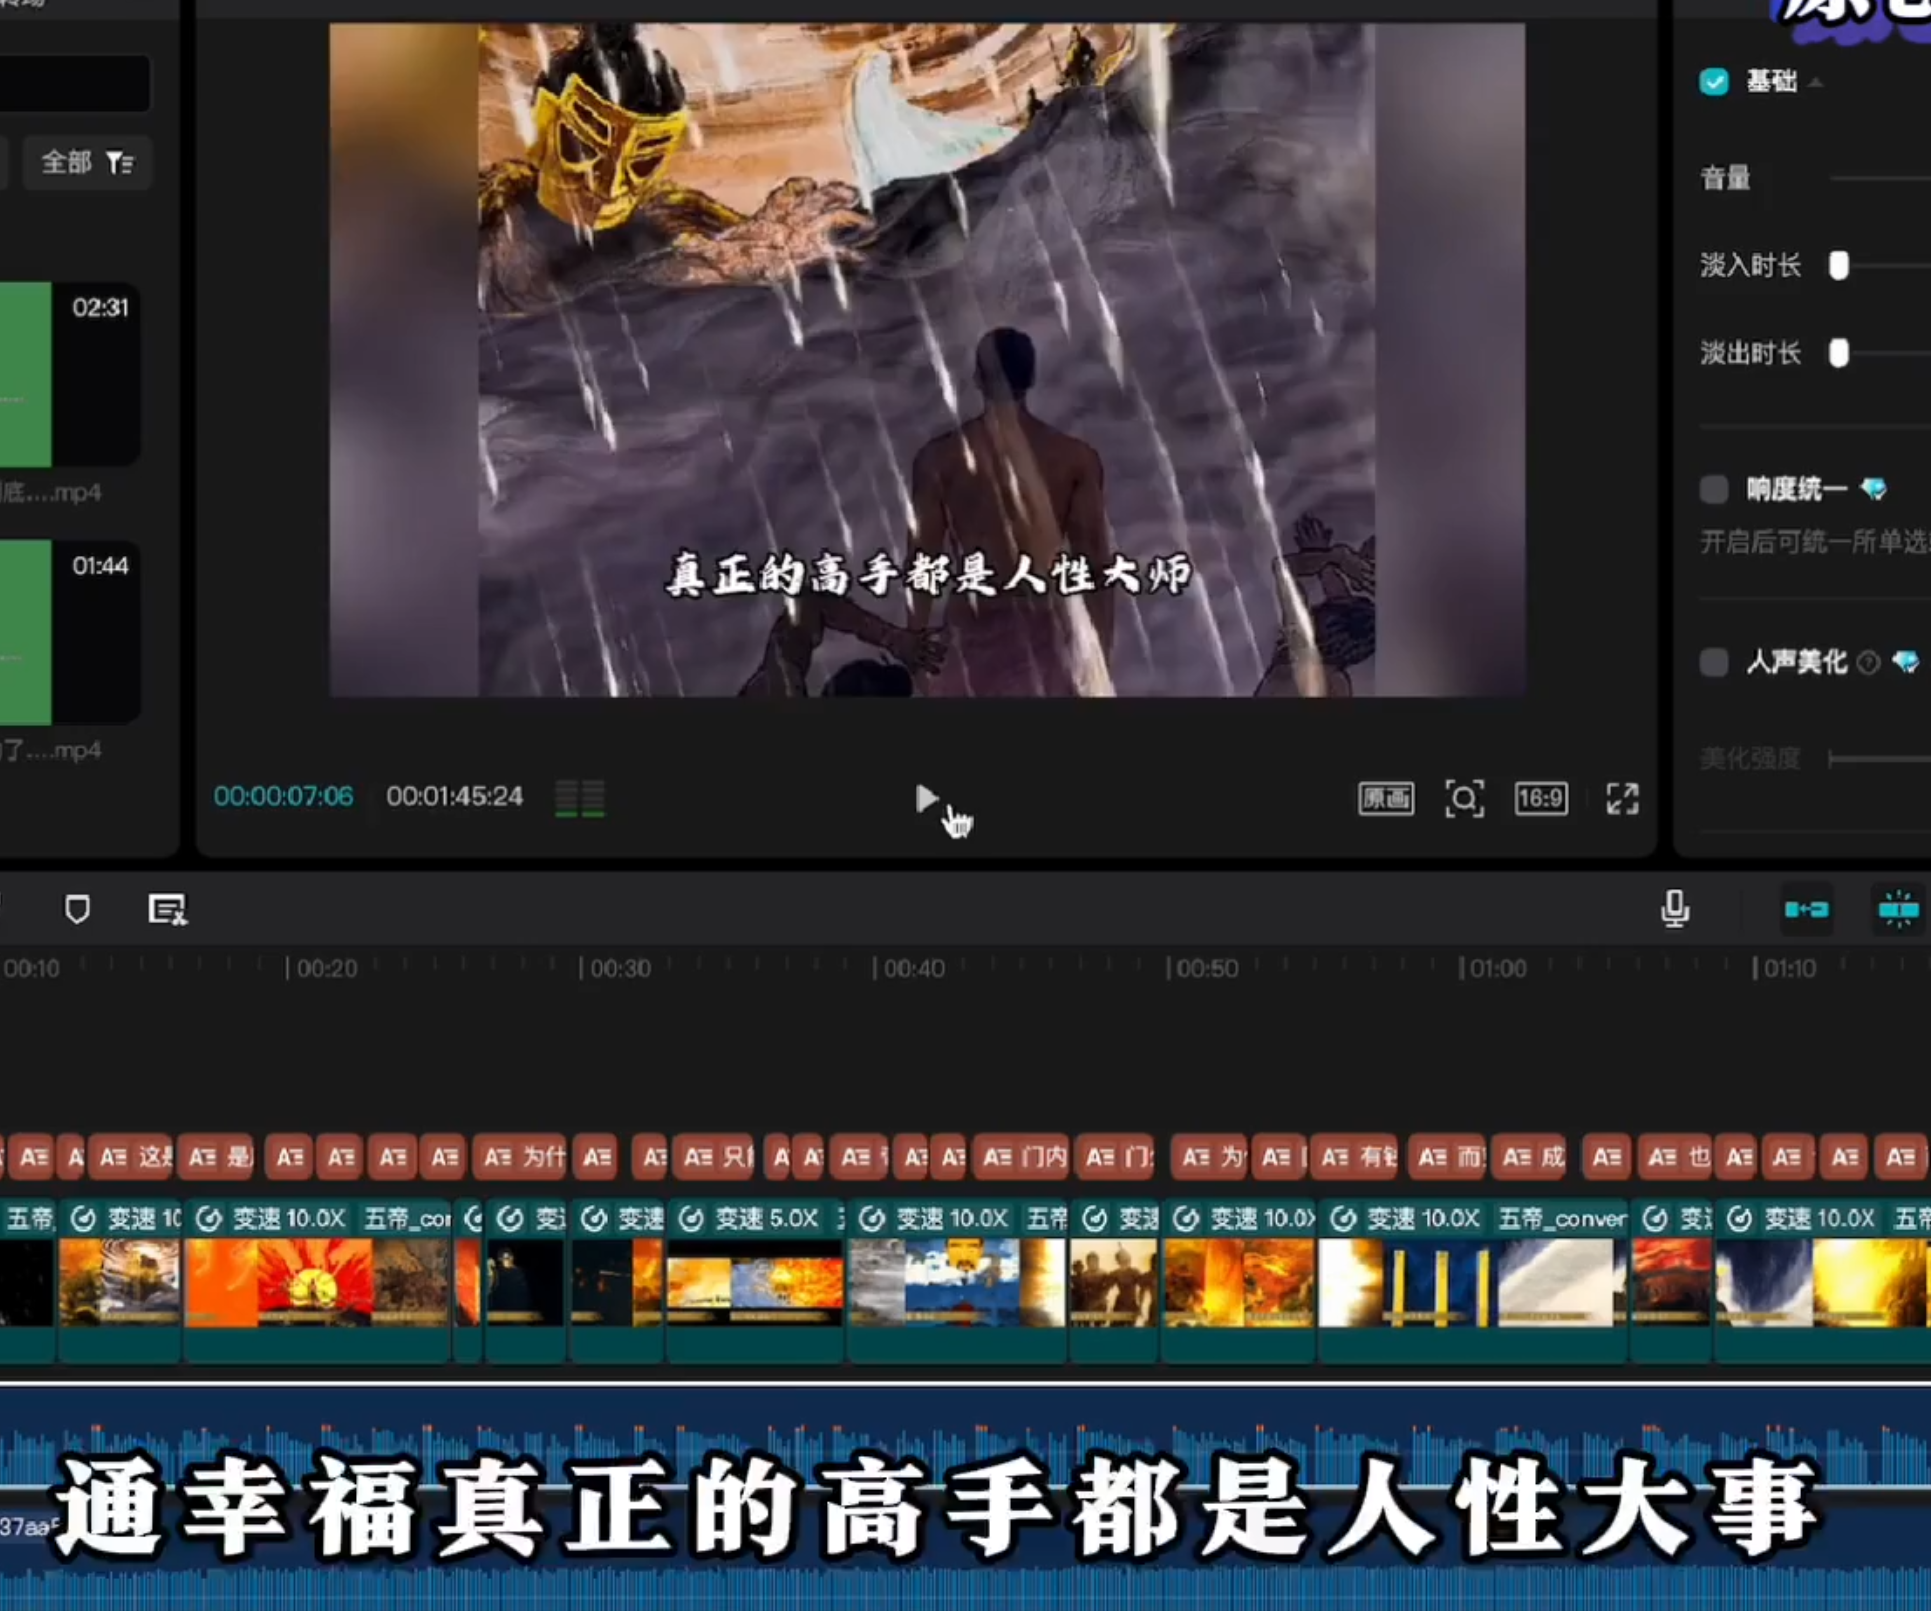The image size is (1931, 1611).
Task: Click the 原画 quality button
Action: point(1385,799)
